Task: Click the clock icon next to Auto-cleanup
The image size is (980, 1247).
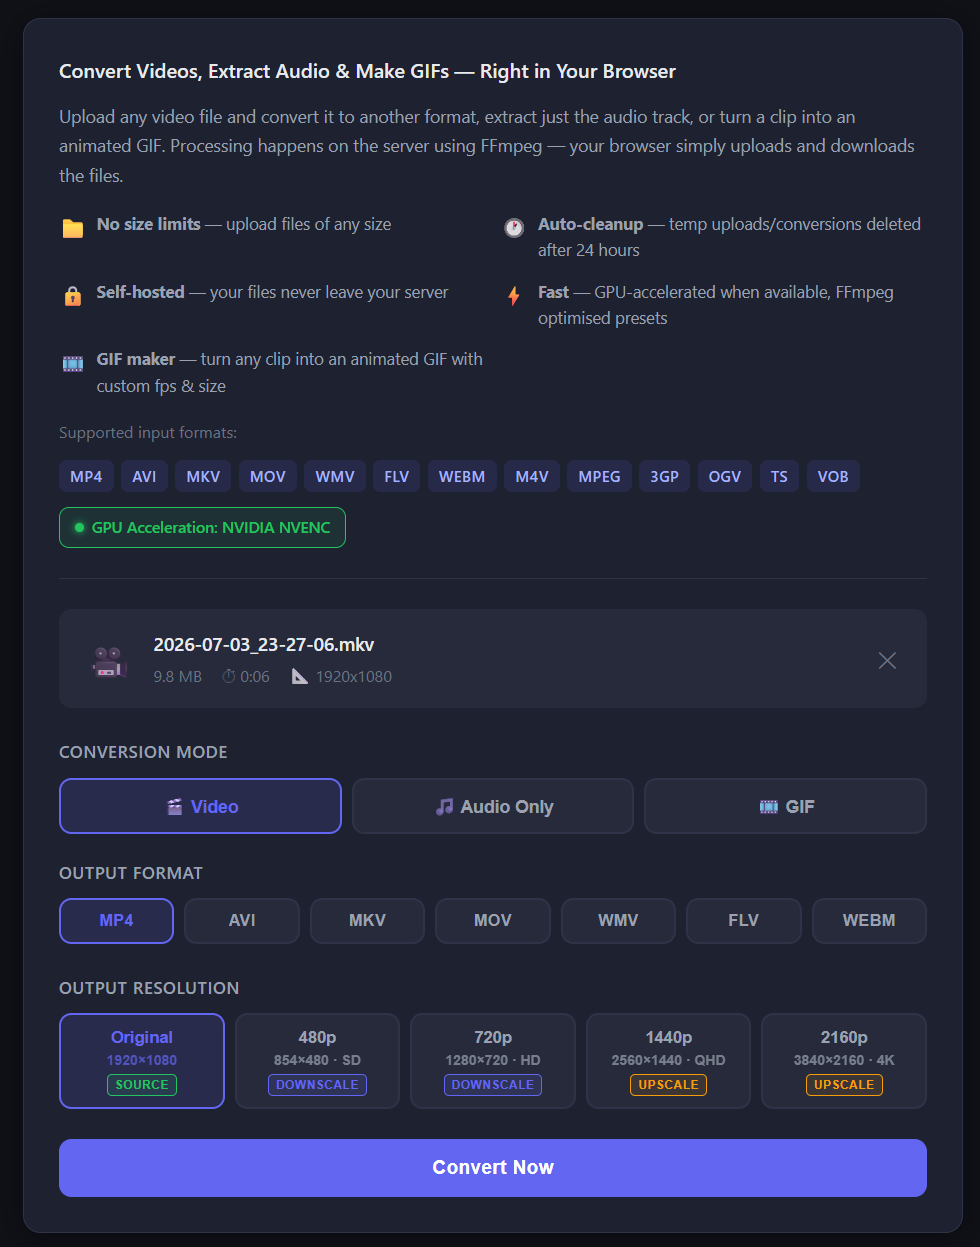Action: (514, 227)
